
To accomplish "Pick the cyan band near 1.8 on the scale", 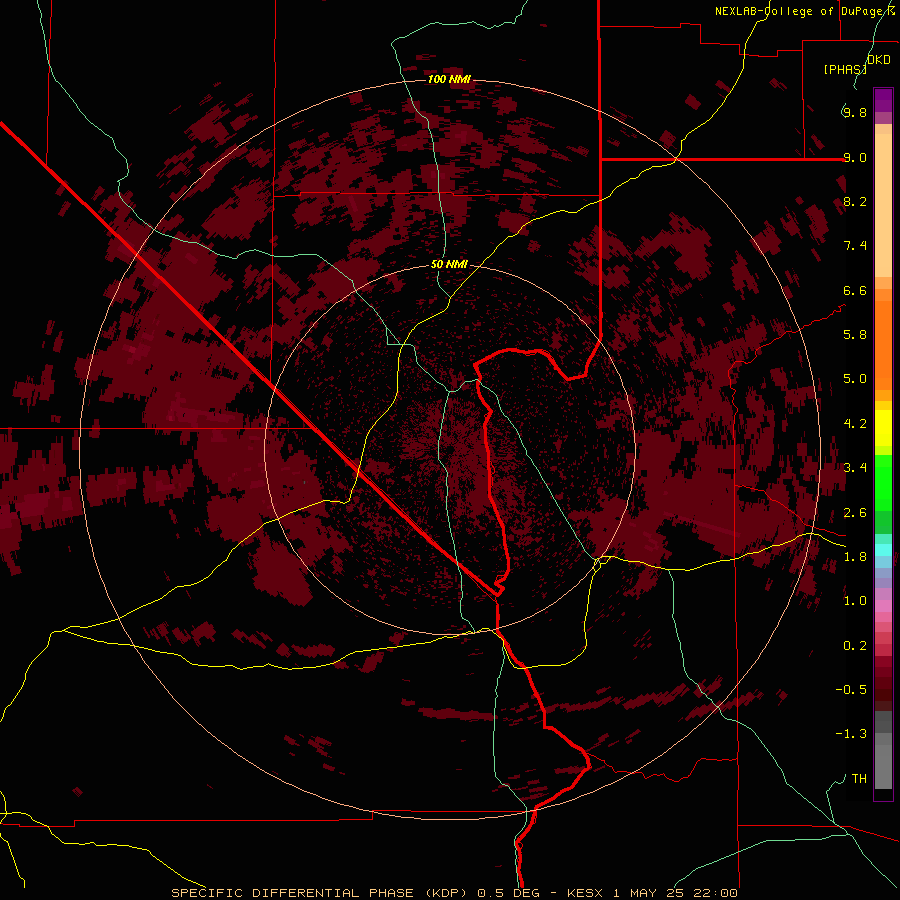I will tap(883, 550).
